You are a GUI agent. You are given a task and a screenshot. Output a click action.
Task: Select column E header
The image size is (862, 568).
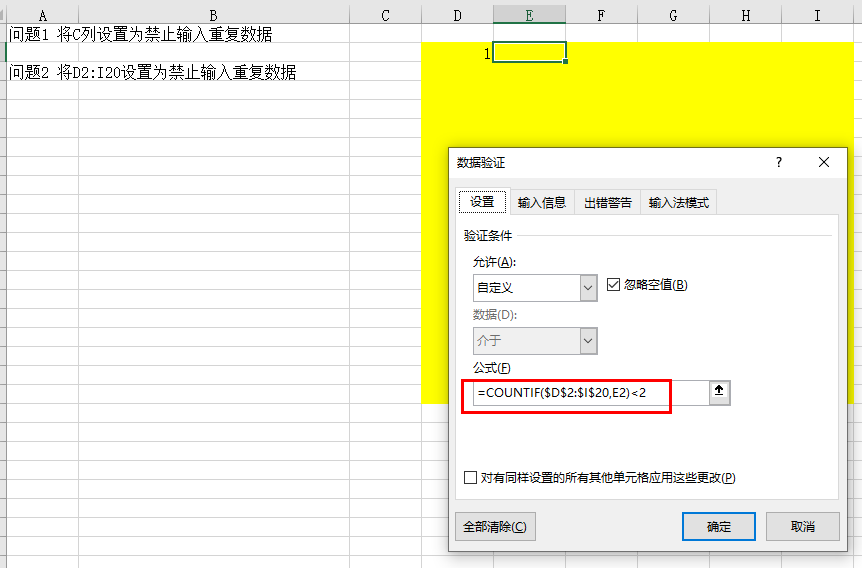pos(529,15)
